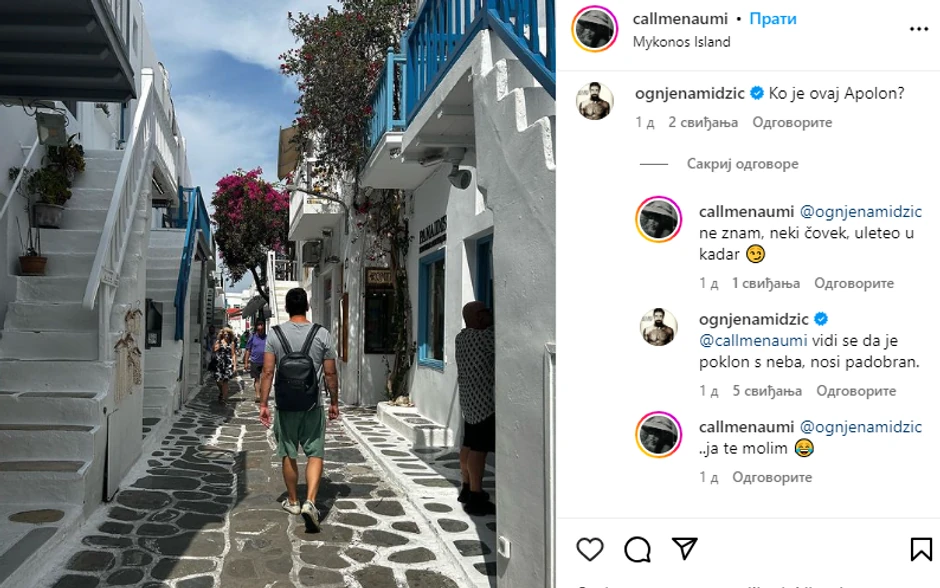Click callmenaumi avatar on 'ne znam' reply
The height and width of the screenshot is (588, 940).
pyautogui.click(x=658, y=219)
